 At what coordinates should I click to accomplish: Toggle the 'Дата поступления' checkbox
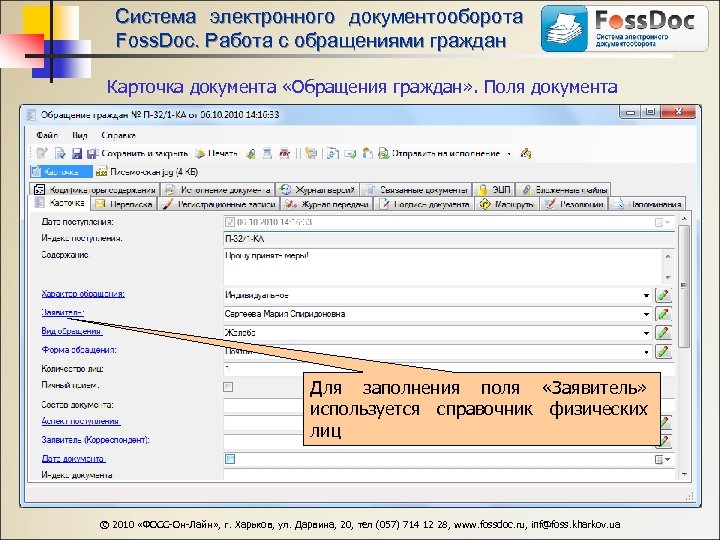(x=230, y=222)
